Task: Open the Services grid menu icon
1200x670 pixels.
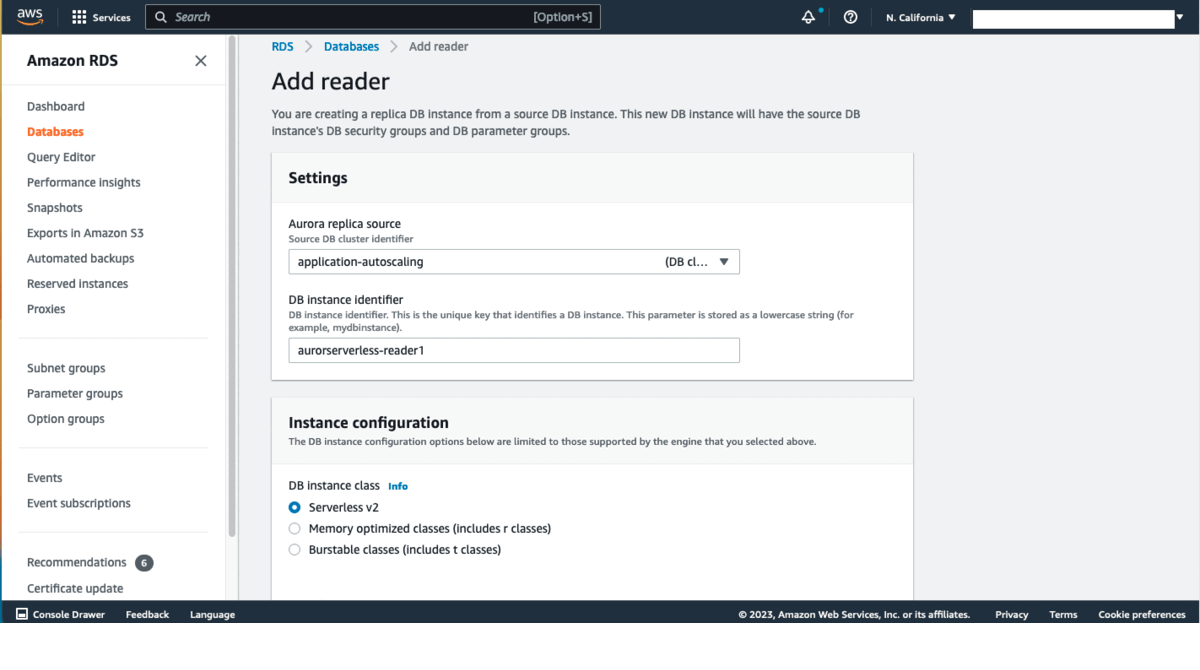Action: 79,17
